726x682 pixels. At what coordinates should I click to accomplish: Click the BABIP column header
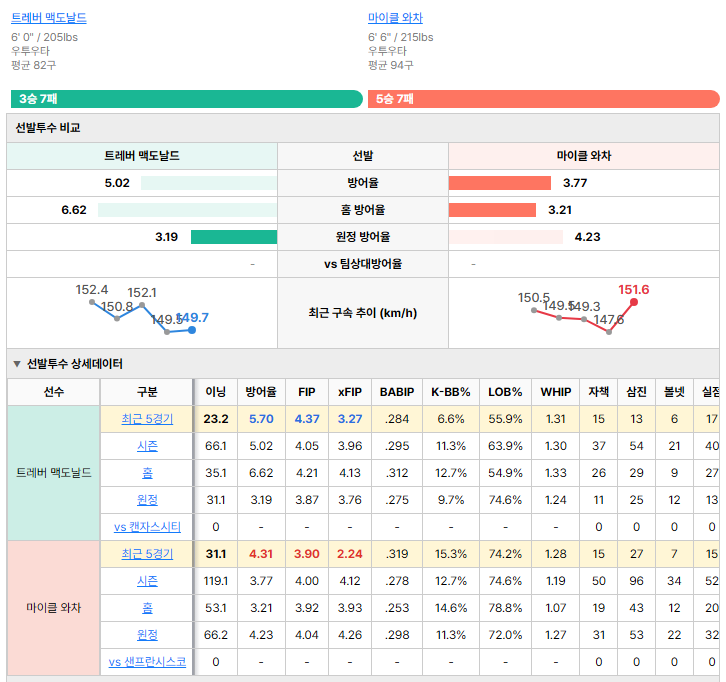point(397,392)
